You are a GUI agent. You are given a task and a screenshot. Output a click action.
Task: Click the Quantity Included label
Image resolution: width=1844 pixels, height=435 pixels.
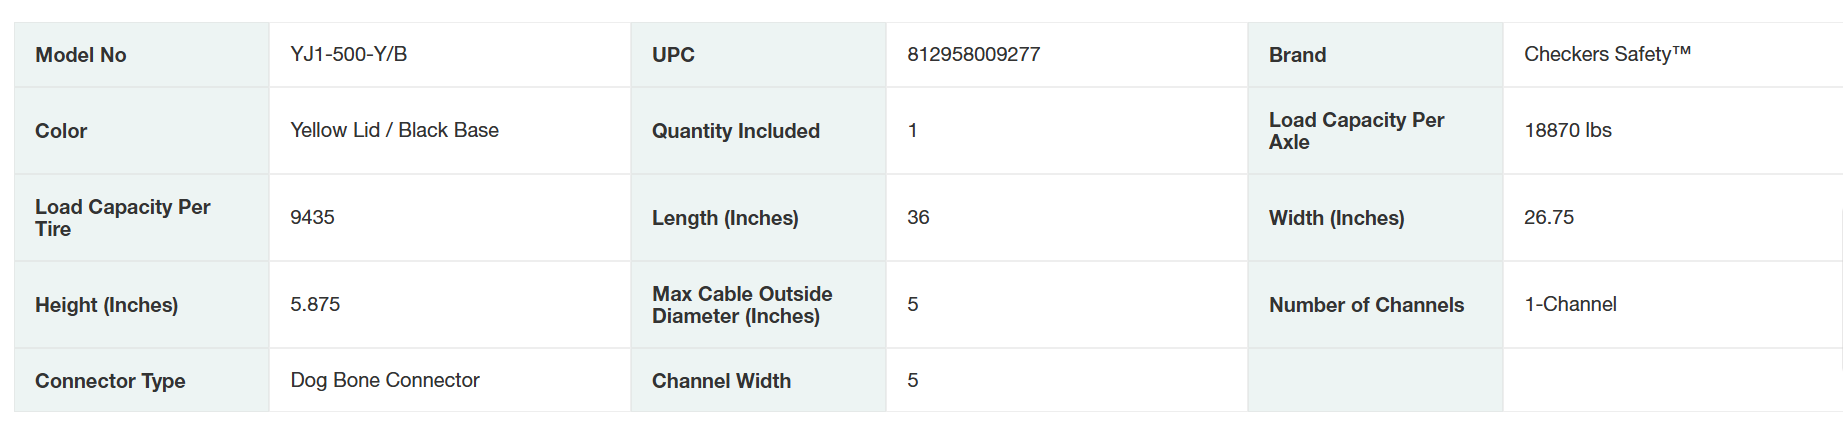pyautogui.click(x=735, y=131)
